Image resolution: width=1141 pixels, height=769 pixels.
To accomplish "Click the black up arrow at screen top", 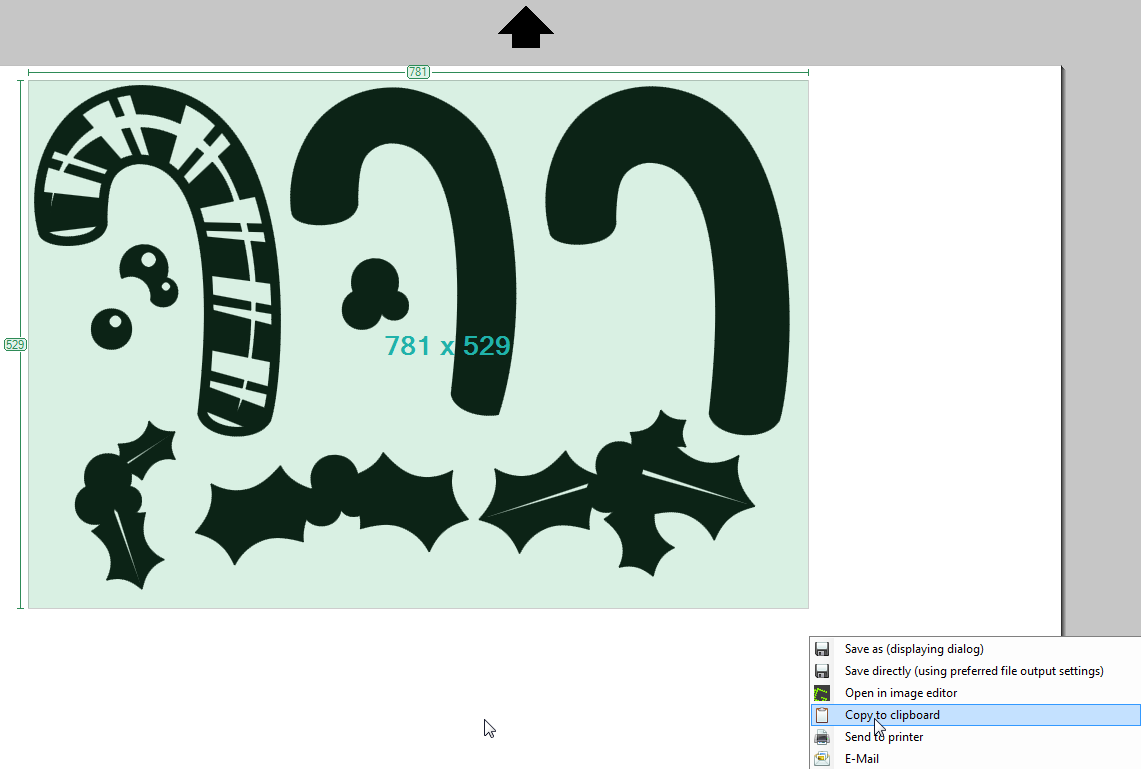I will (x=525, y=27).
